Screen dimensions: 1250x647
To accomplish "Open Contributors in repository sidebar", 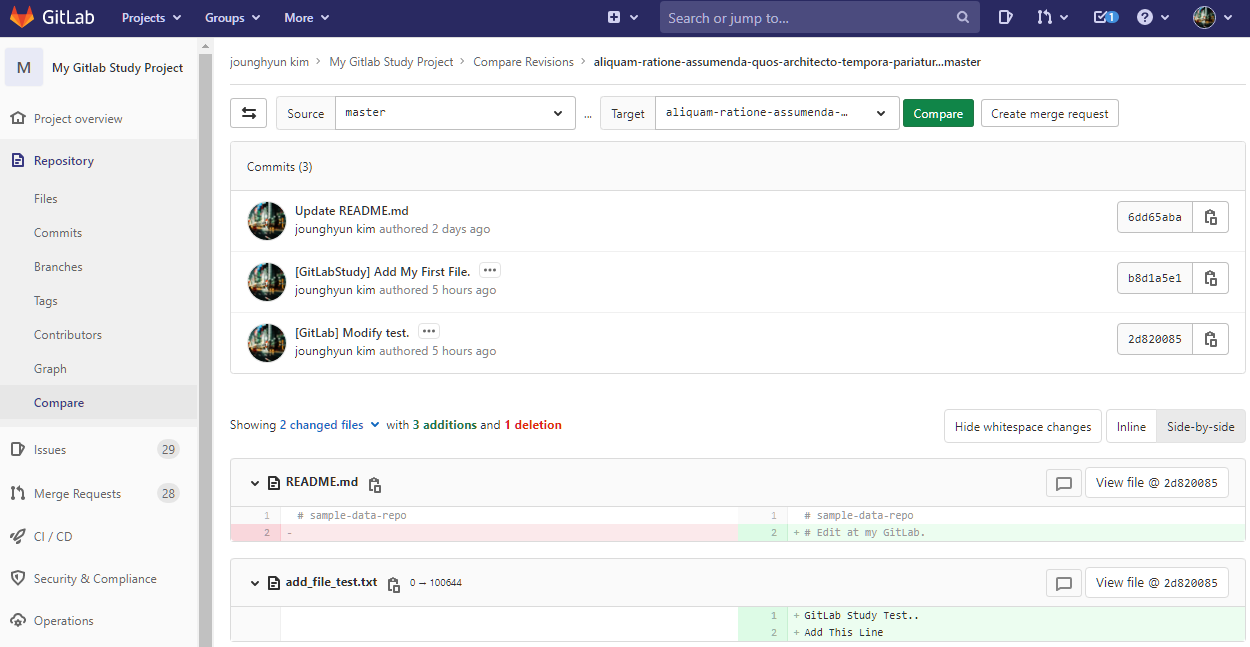I will 68,334.
